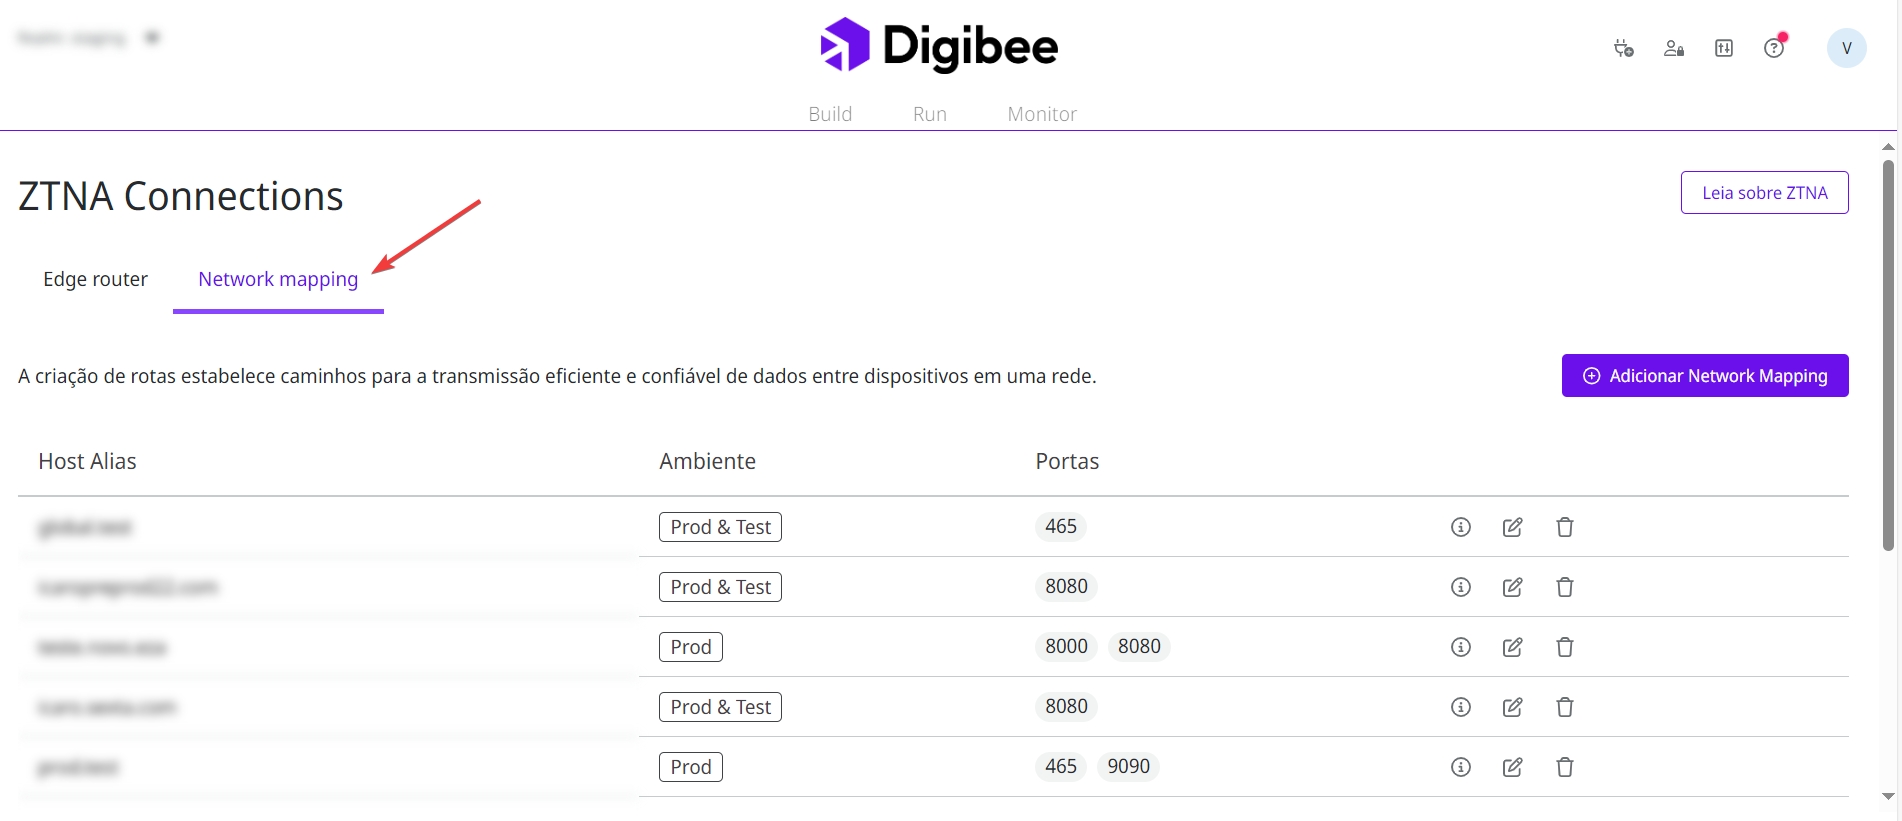Screen dimensions: 1902x821
Task: Delete the mapping with ports 8000 and 8080
Action: pyautogui.click(x=1565, y=647)
